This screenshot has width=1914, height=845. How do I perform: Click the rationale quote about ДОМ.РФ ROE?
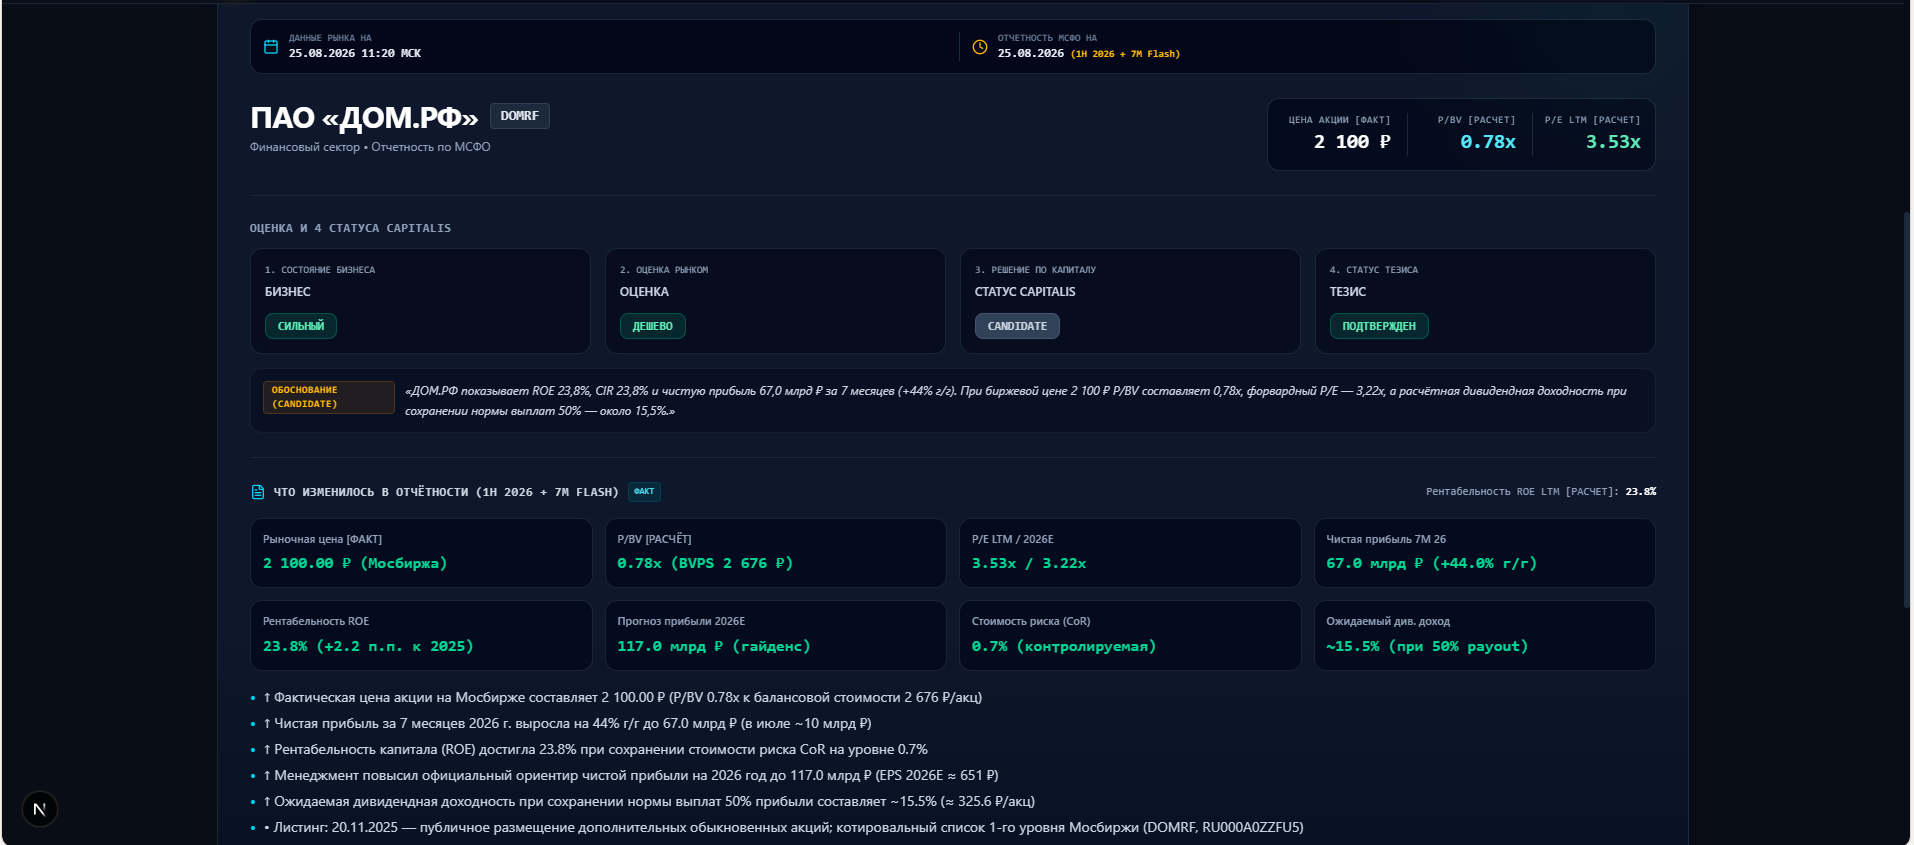point(1016,401)
